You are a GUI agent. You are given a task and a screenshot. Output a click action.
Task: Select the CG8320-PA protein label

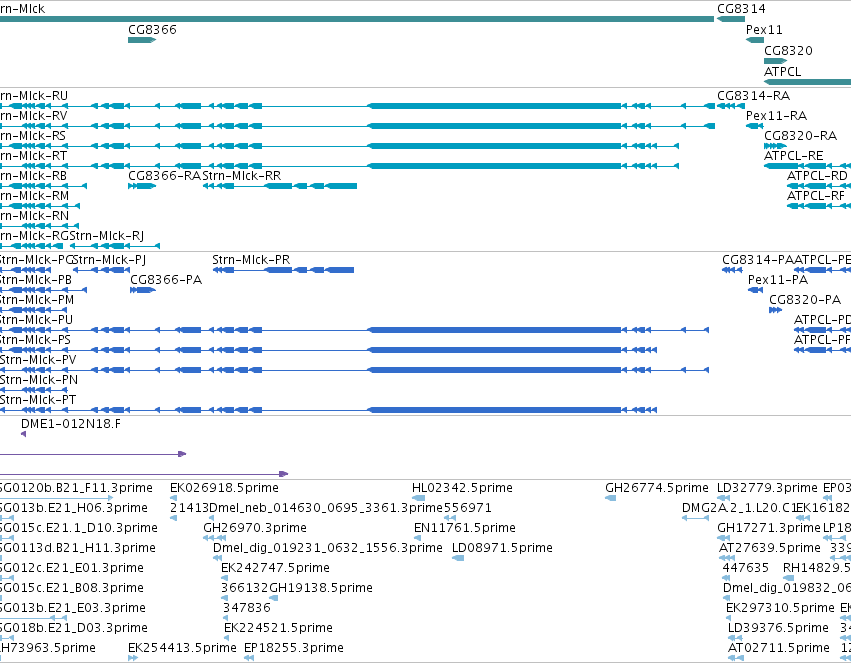point(805,300)
